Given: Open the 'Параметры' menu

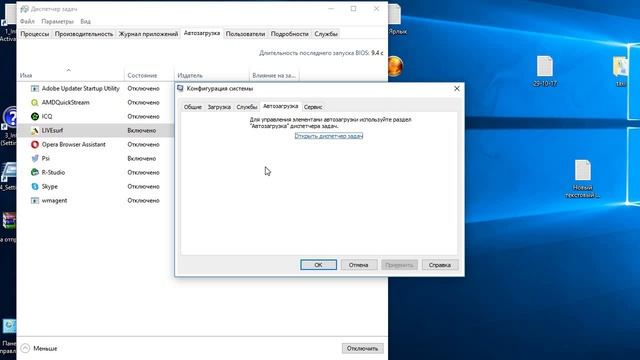Looking at the screenshot, I should tap(58, 21).
